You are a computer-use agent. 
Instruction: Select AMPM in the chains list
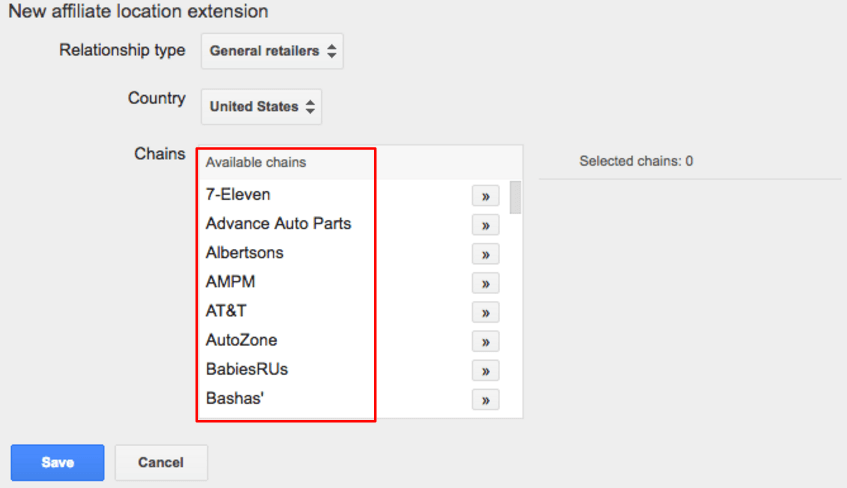[x=230, y=282]
